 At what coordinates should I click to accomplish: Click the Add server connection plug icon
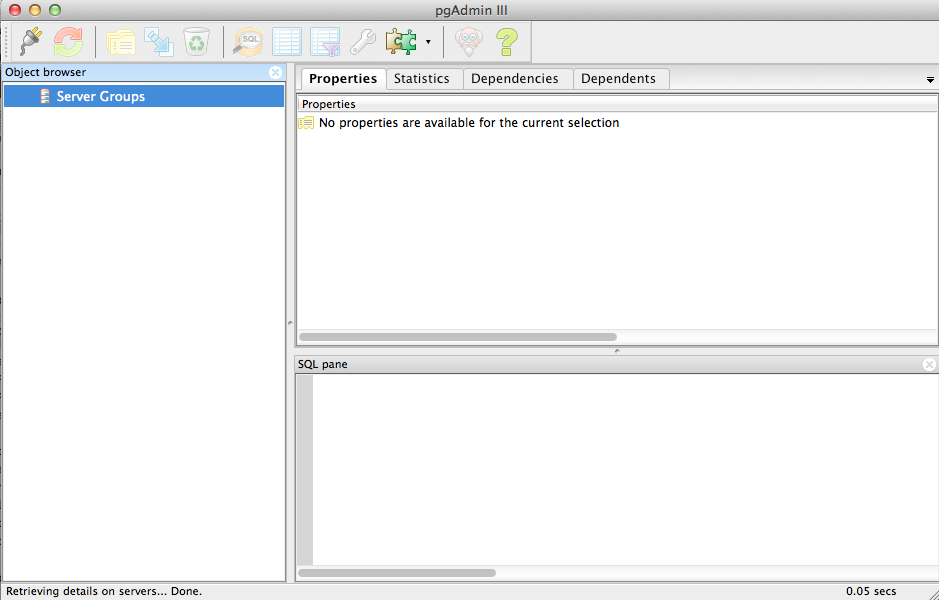pos(31,42)
